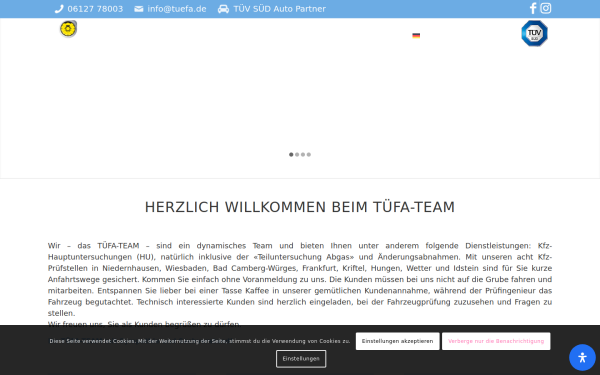Open the Instagram profile icon
The image size is (600, 375).
(546, 8)
